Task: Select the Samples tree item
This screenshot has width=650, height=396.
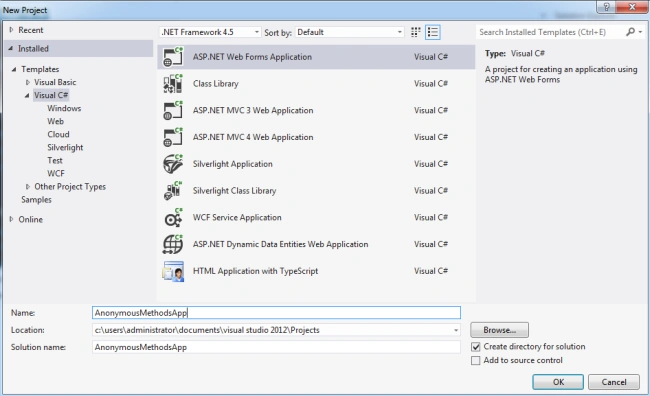Action: point(36,199)
